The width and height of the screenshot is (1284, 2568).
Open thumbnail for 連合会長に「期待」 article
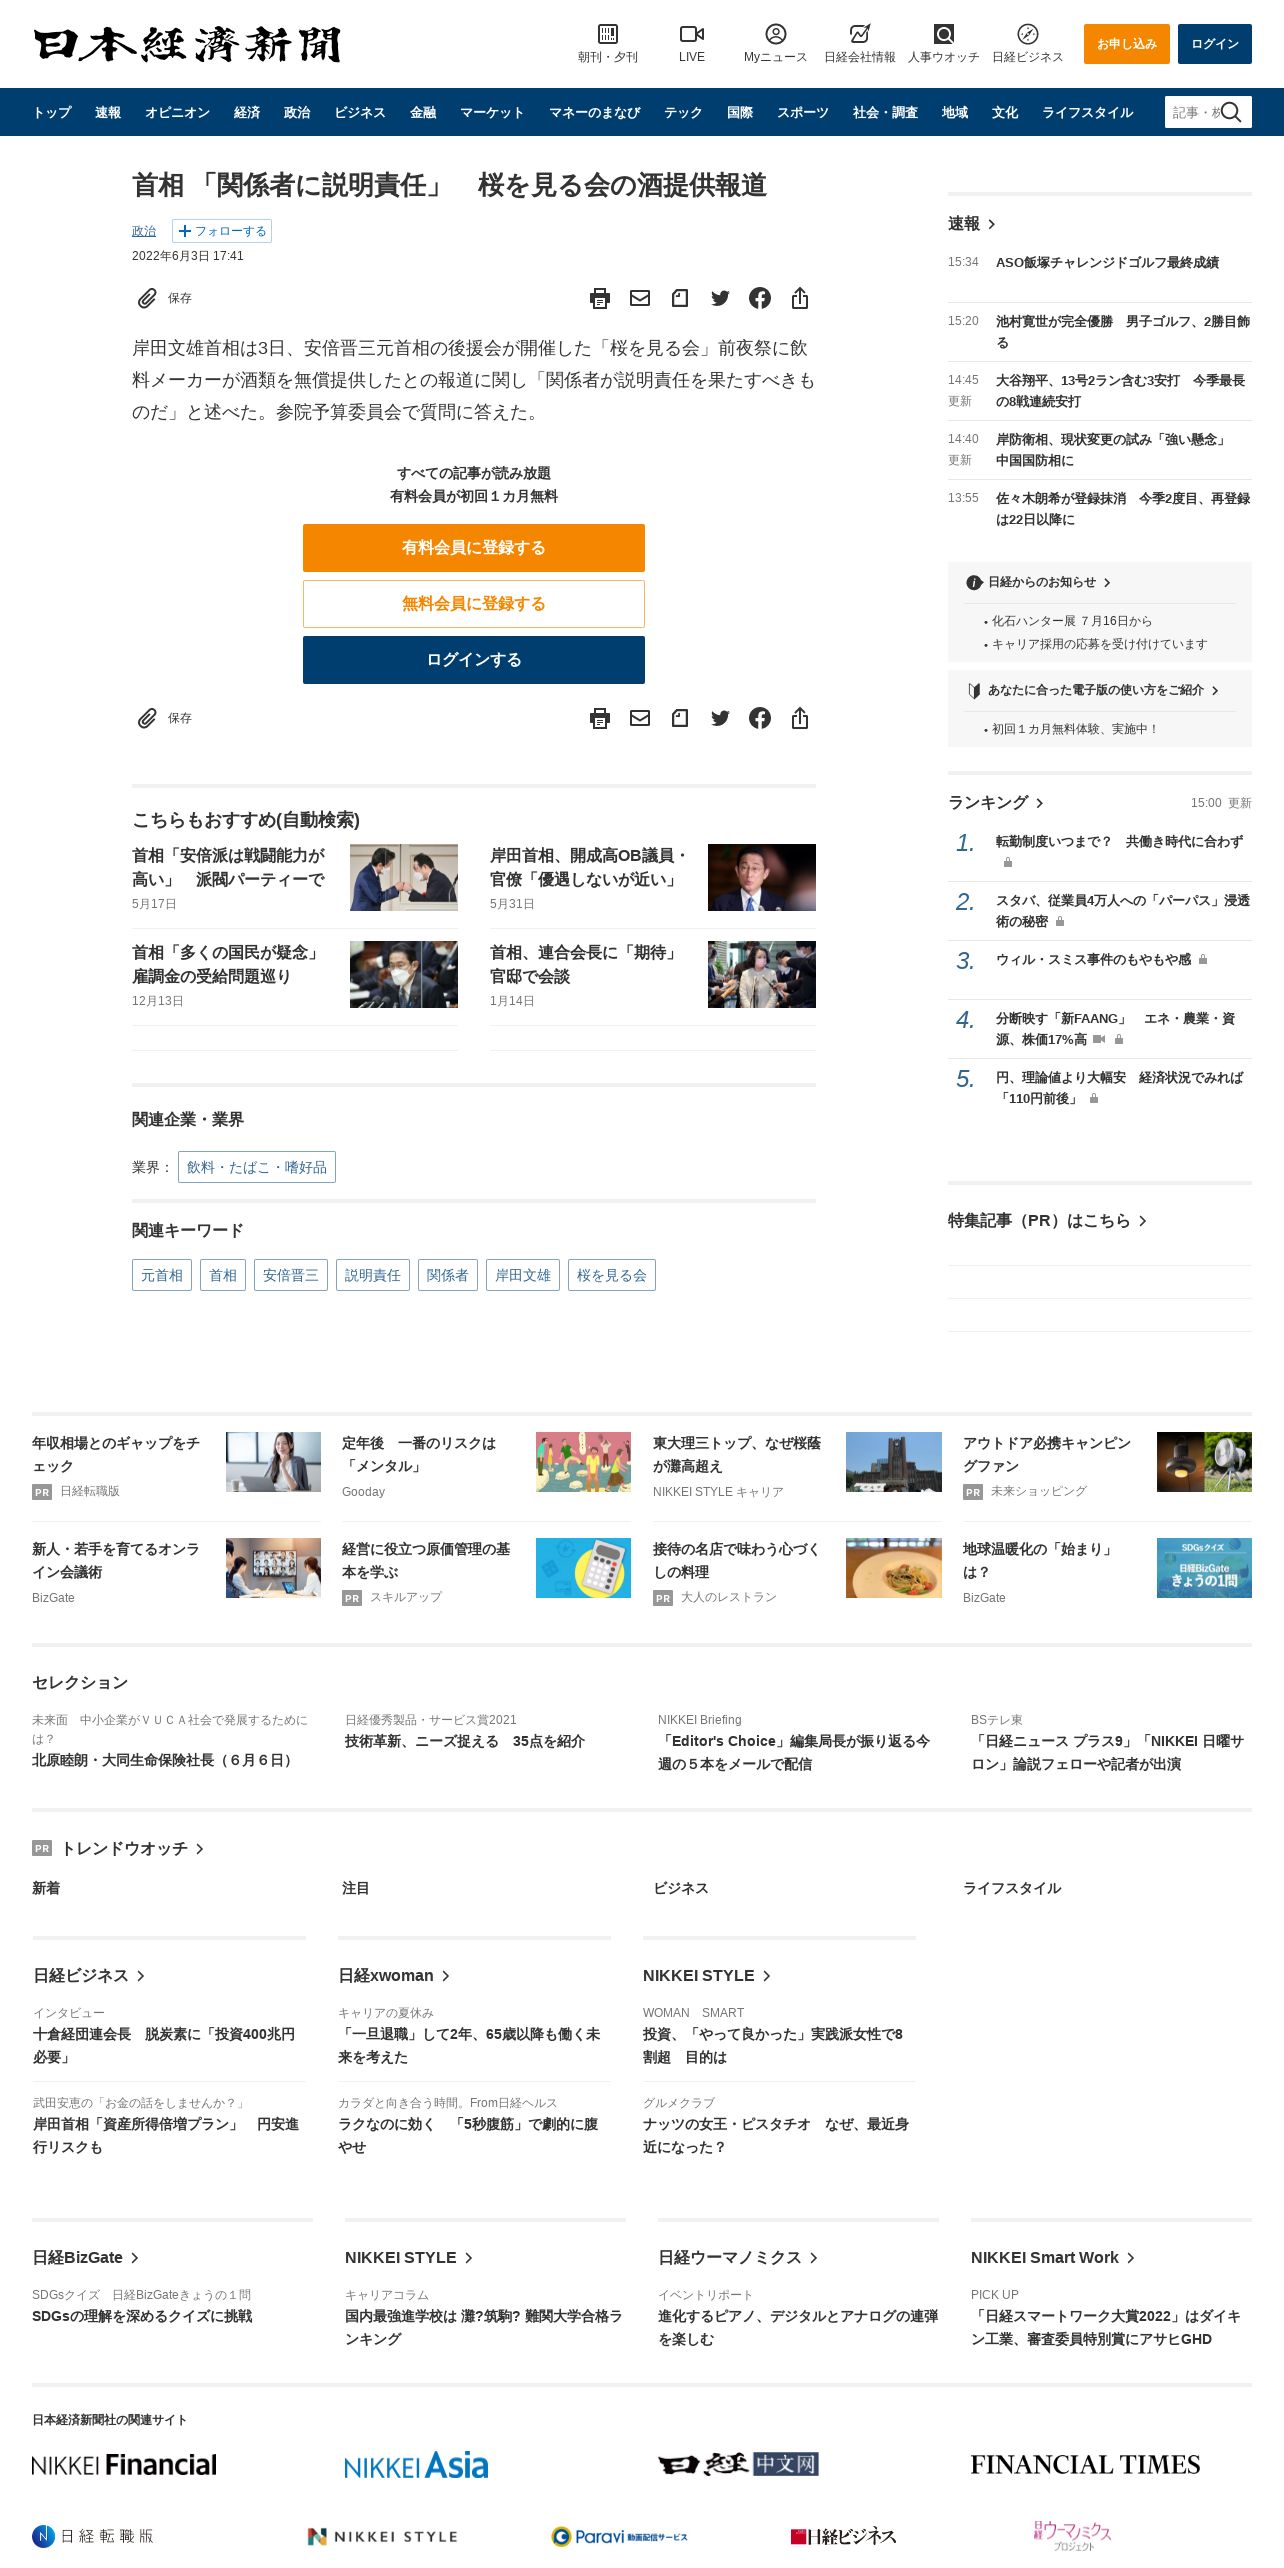click(x=762, y=974)
